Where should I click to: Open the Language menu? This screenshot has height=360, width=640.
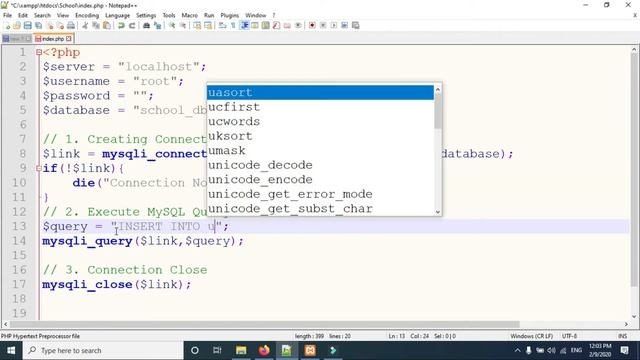(117, 15)
